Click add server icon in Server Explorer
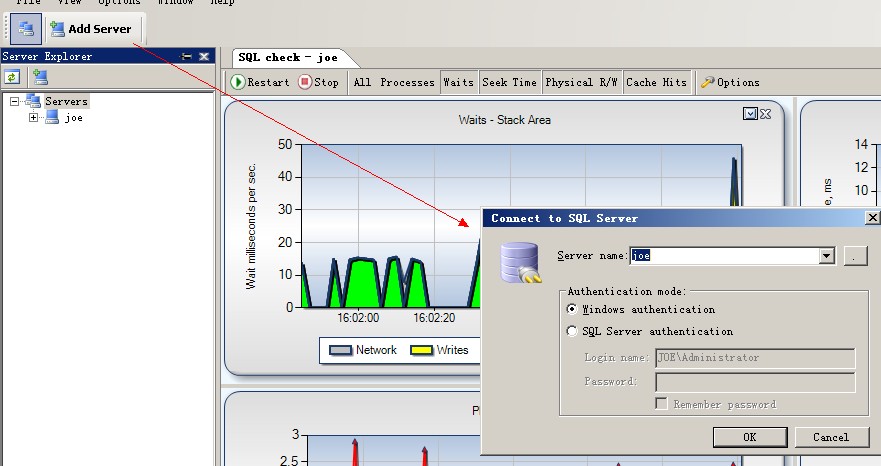The height and width of the screenshot is (466, 881). [x=40, y=77]
